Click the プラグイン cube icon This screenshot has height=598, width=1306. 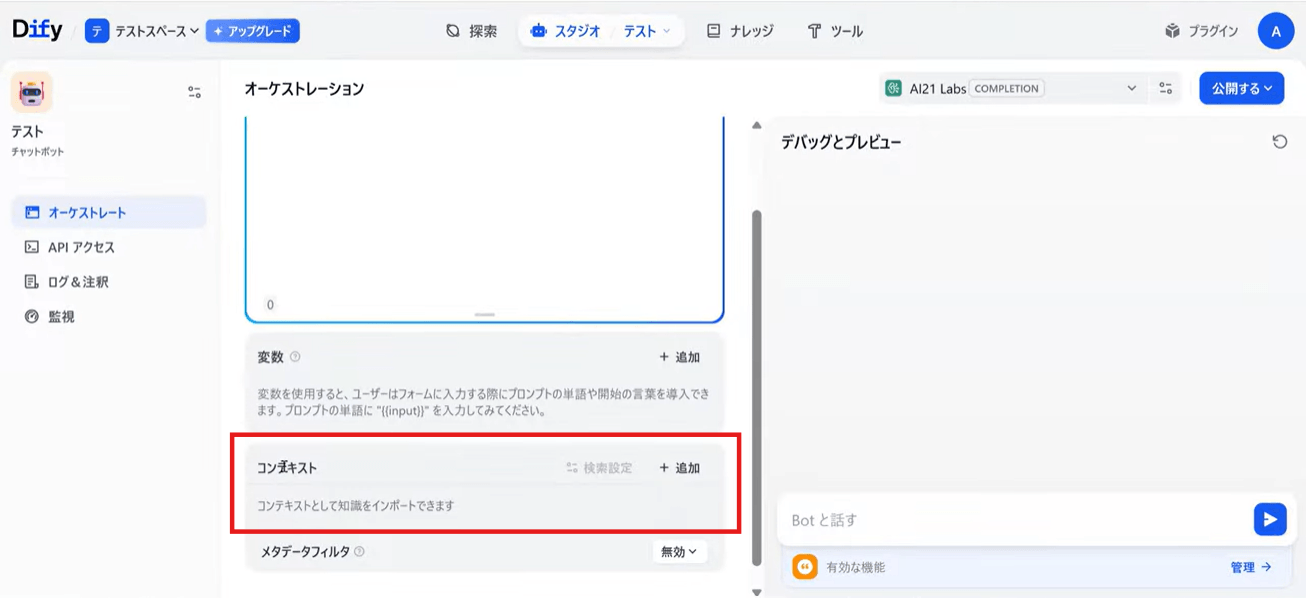click(x=1173, y=31)
